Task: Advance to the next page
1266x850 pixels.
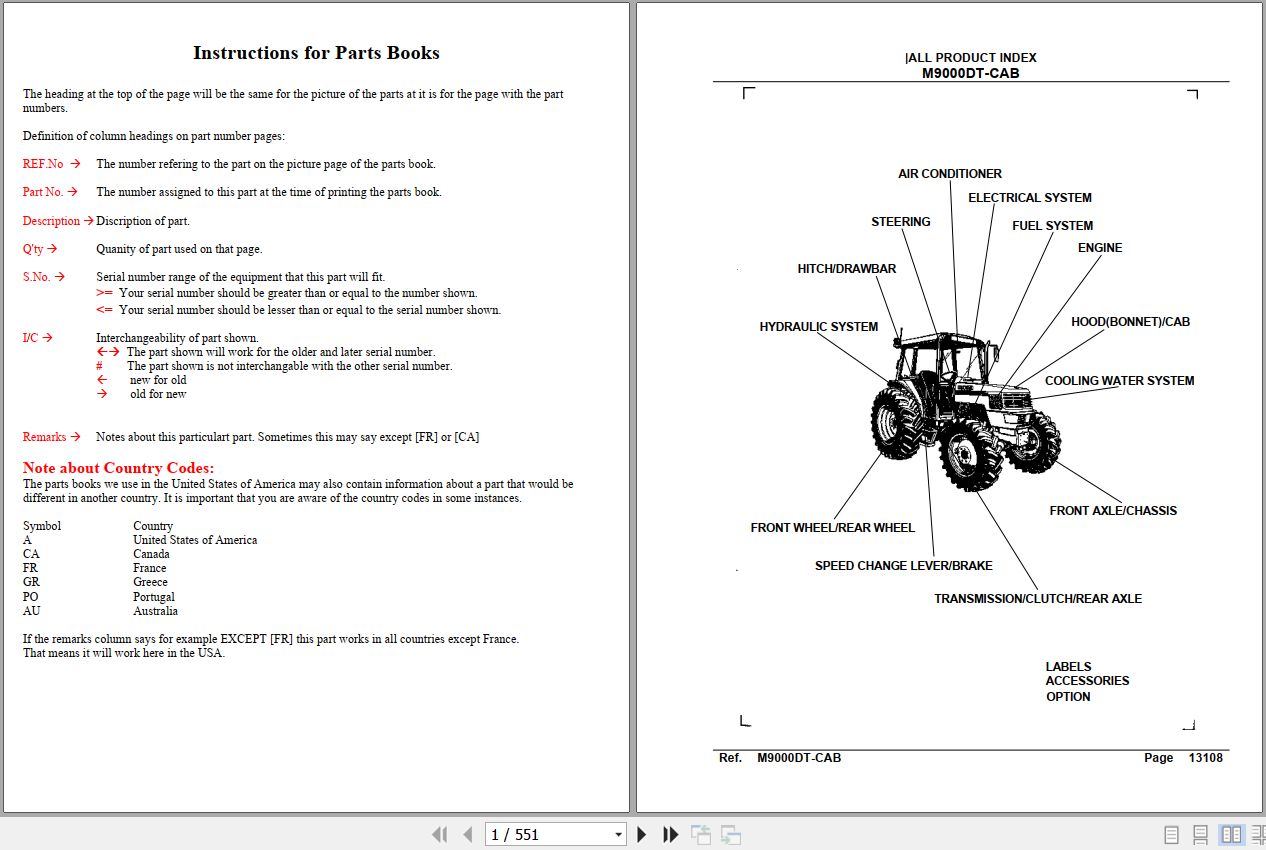Action: coord(641,833)
